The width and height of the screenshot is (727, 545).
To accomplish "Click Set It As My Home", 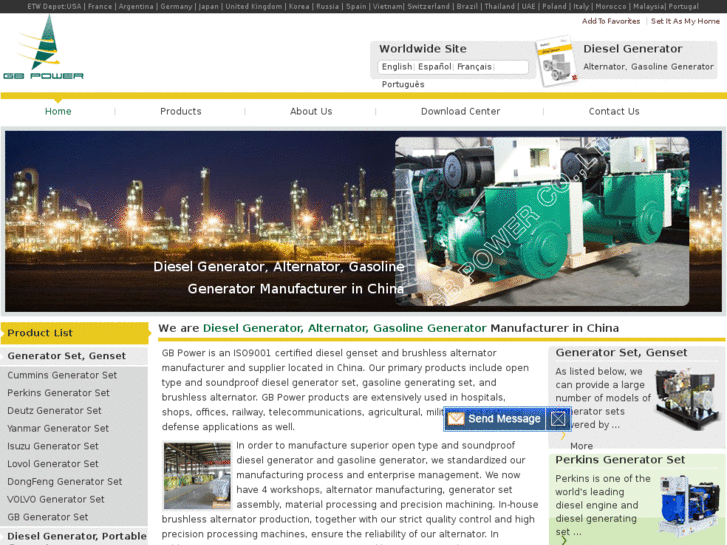I will tap(685, 21).
